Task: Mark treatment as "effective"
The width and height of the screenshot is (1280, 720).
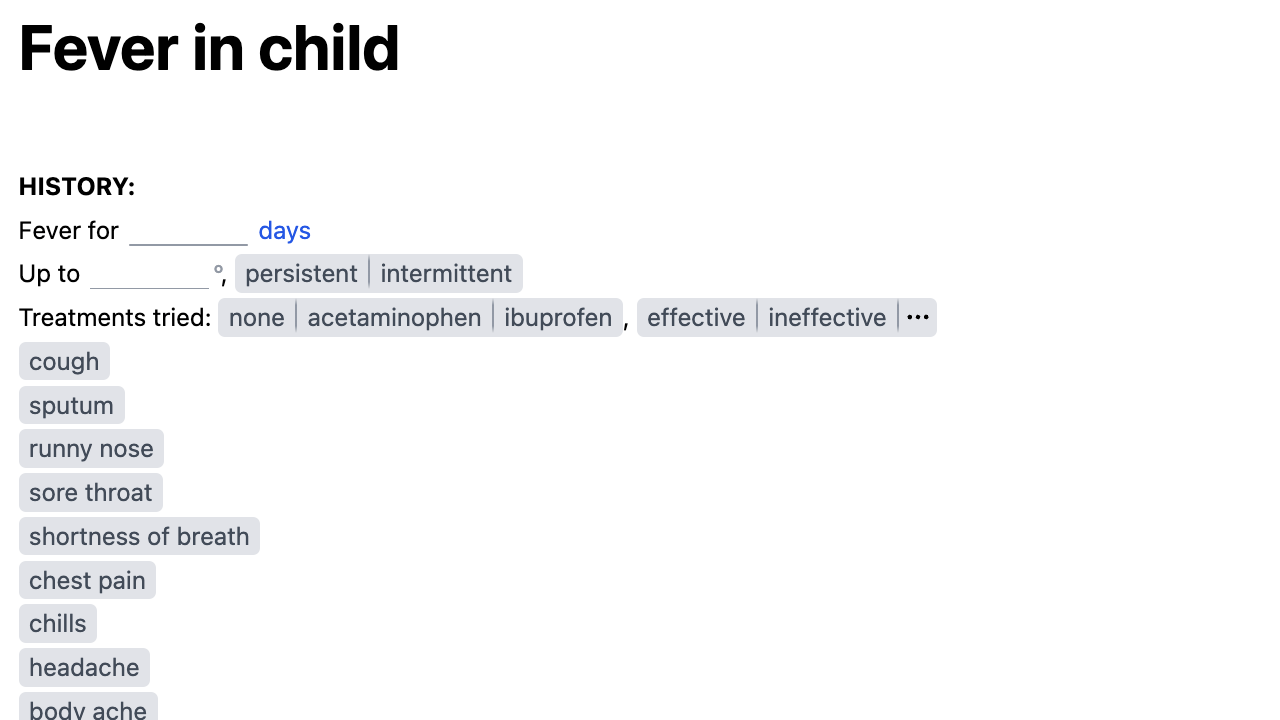Action: [696, 317]
